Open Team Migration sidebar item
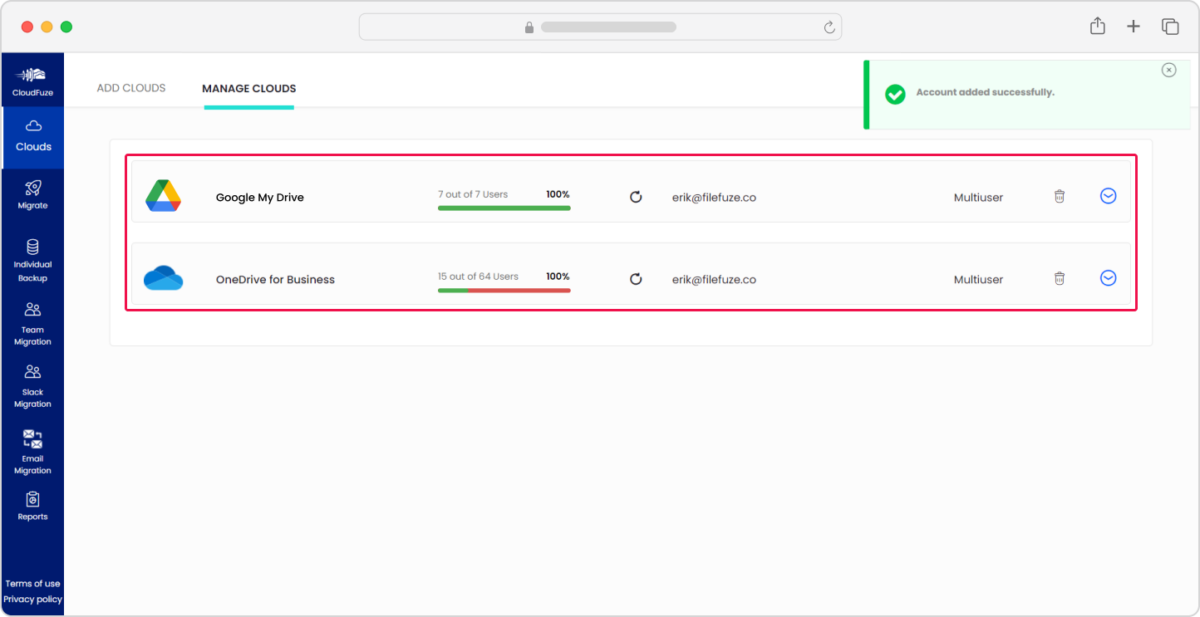1200x617 pixels. pyautogui.click(x=32, y=322)
